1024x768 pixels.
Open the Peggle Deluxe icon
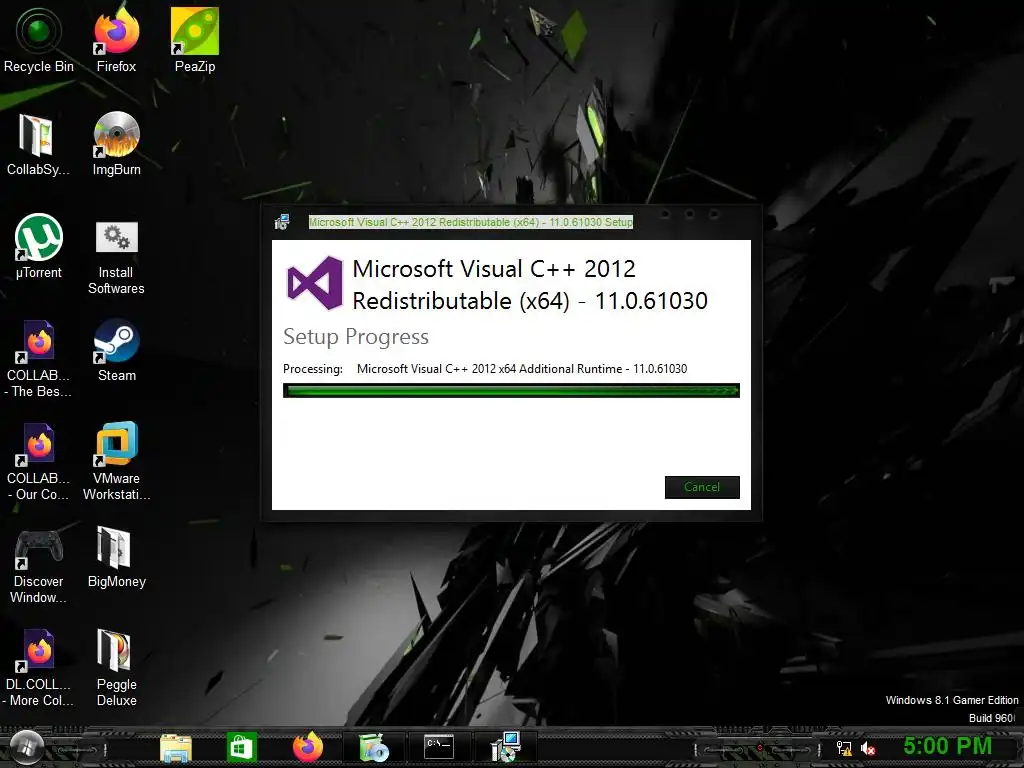pyautogui.click(x=116, y=668)
